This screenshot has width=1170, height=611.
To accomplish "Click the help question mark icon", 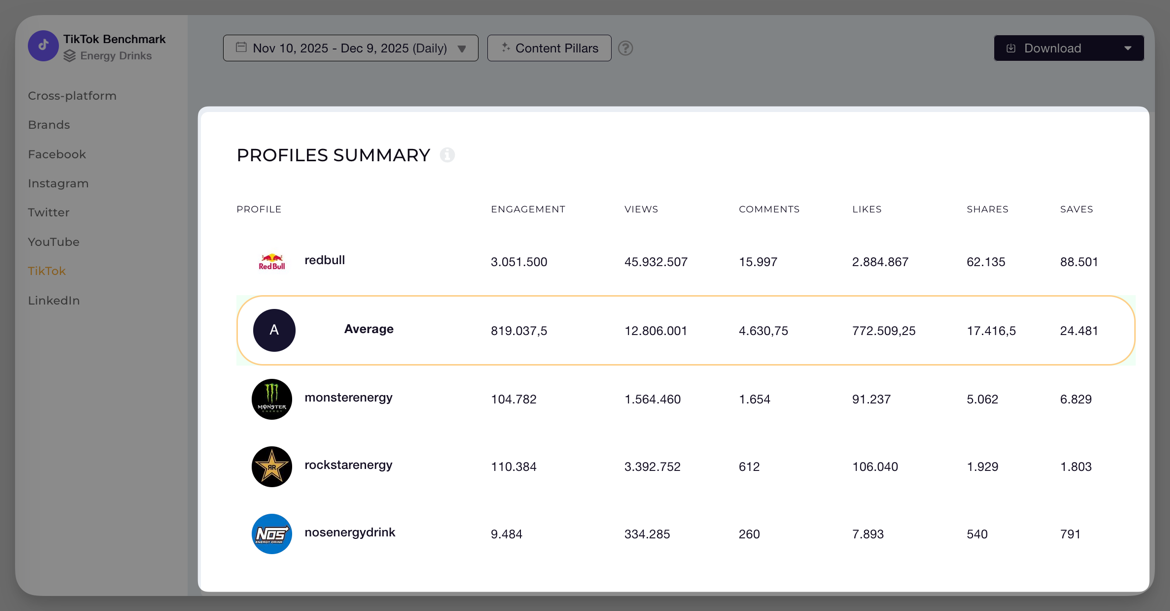I will click(x=625, y=47).
